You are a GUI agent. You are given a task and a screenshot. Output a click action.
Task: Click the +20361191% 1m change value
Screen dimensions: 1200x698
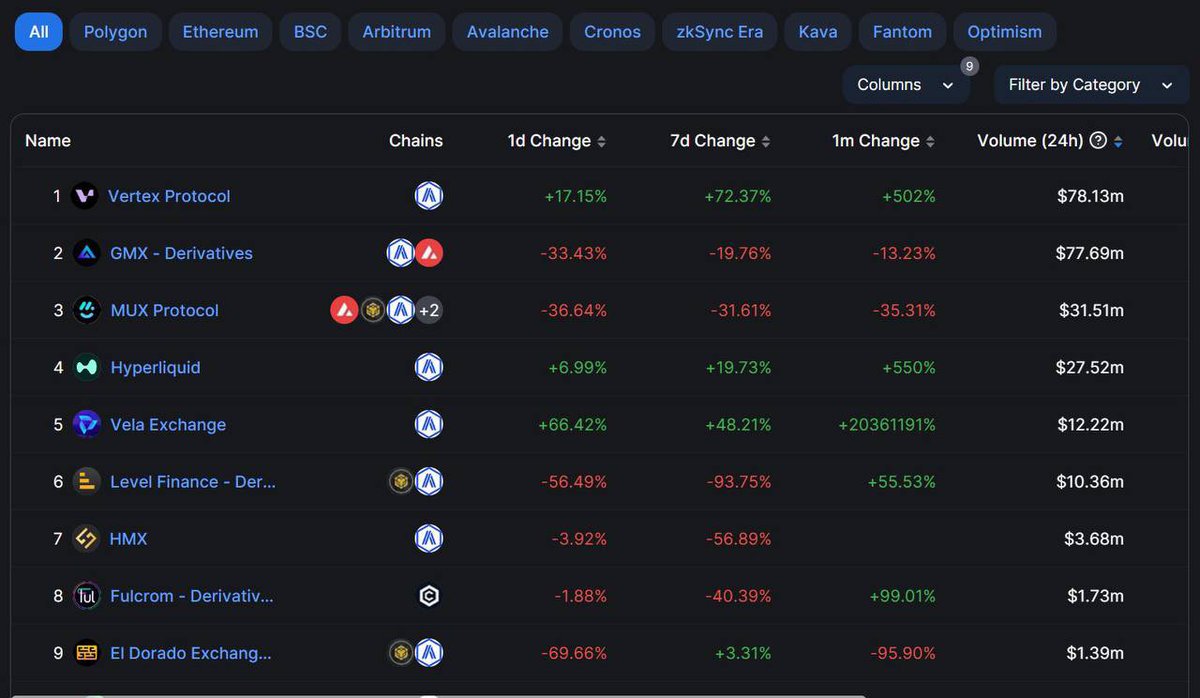(887, 425)
